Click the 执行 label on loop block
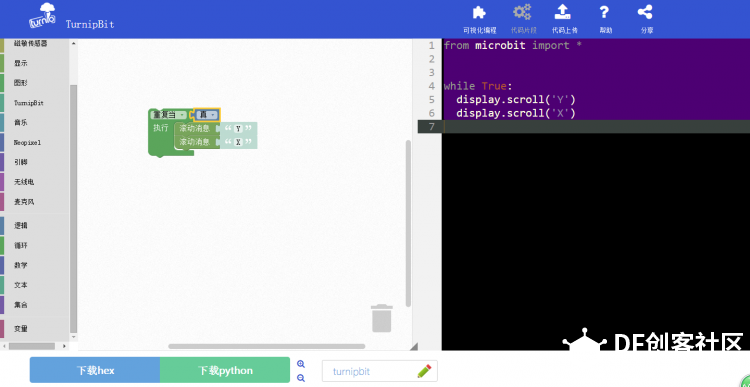 [x=161, y=128]
